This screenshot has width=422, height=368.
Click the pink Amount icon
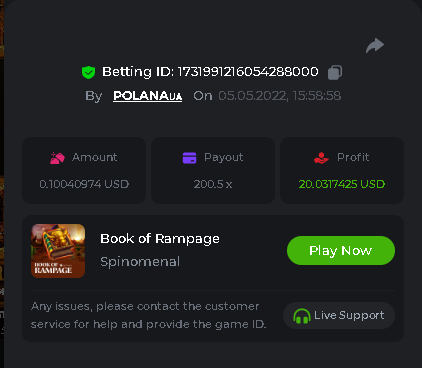(57, 158)
